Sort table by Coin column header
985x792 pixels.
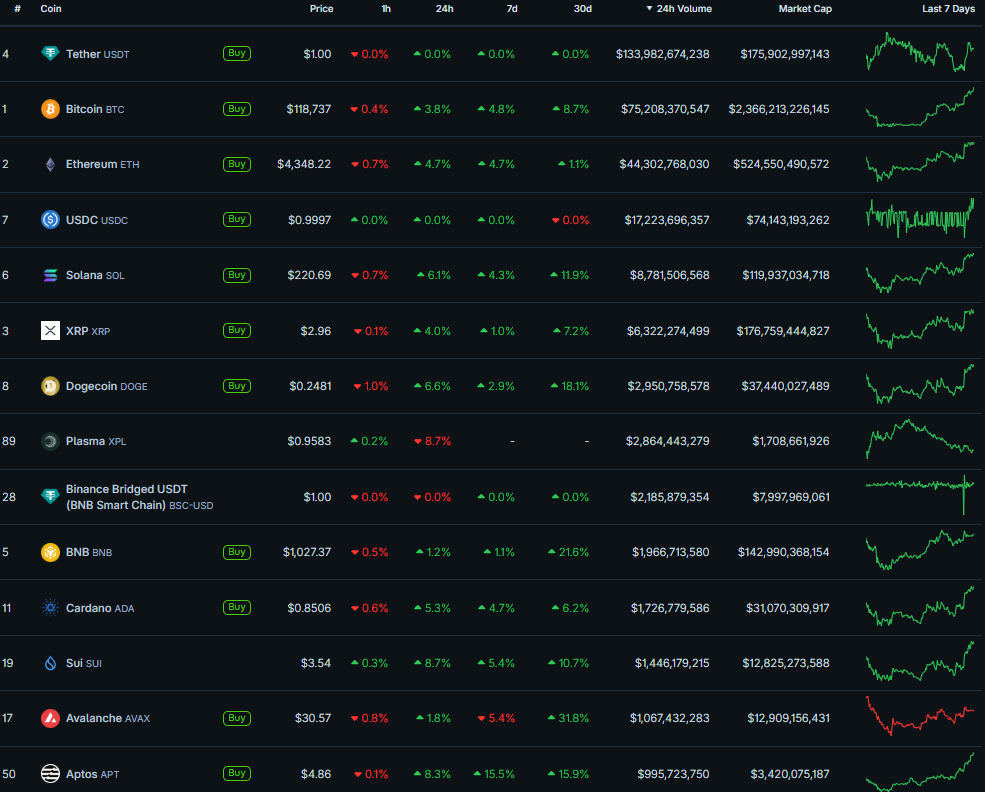[51, 9]
